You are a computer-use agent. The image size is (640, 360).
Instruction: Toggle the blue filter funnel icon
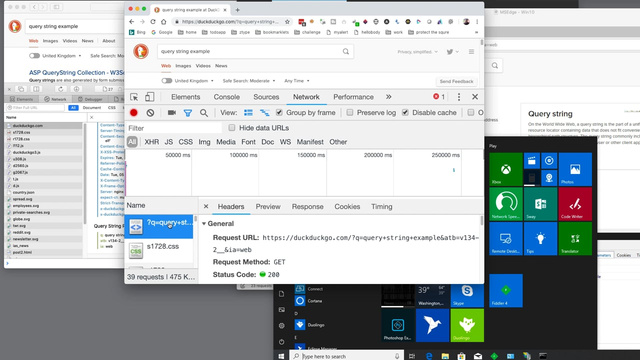(188, 113)
